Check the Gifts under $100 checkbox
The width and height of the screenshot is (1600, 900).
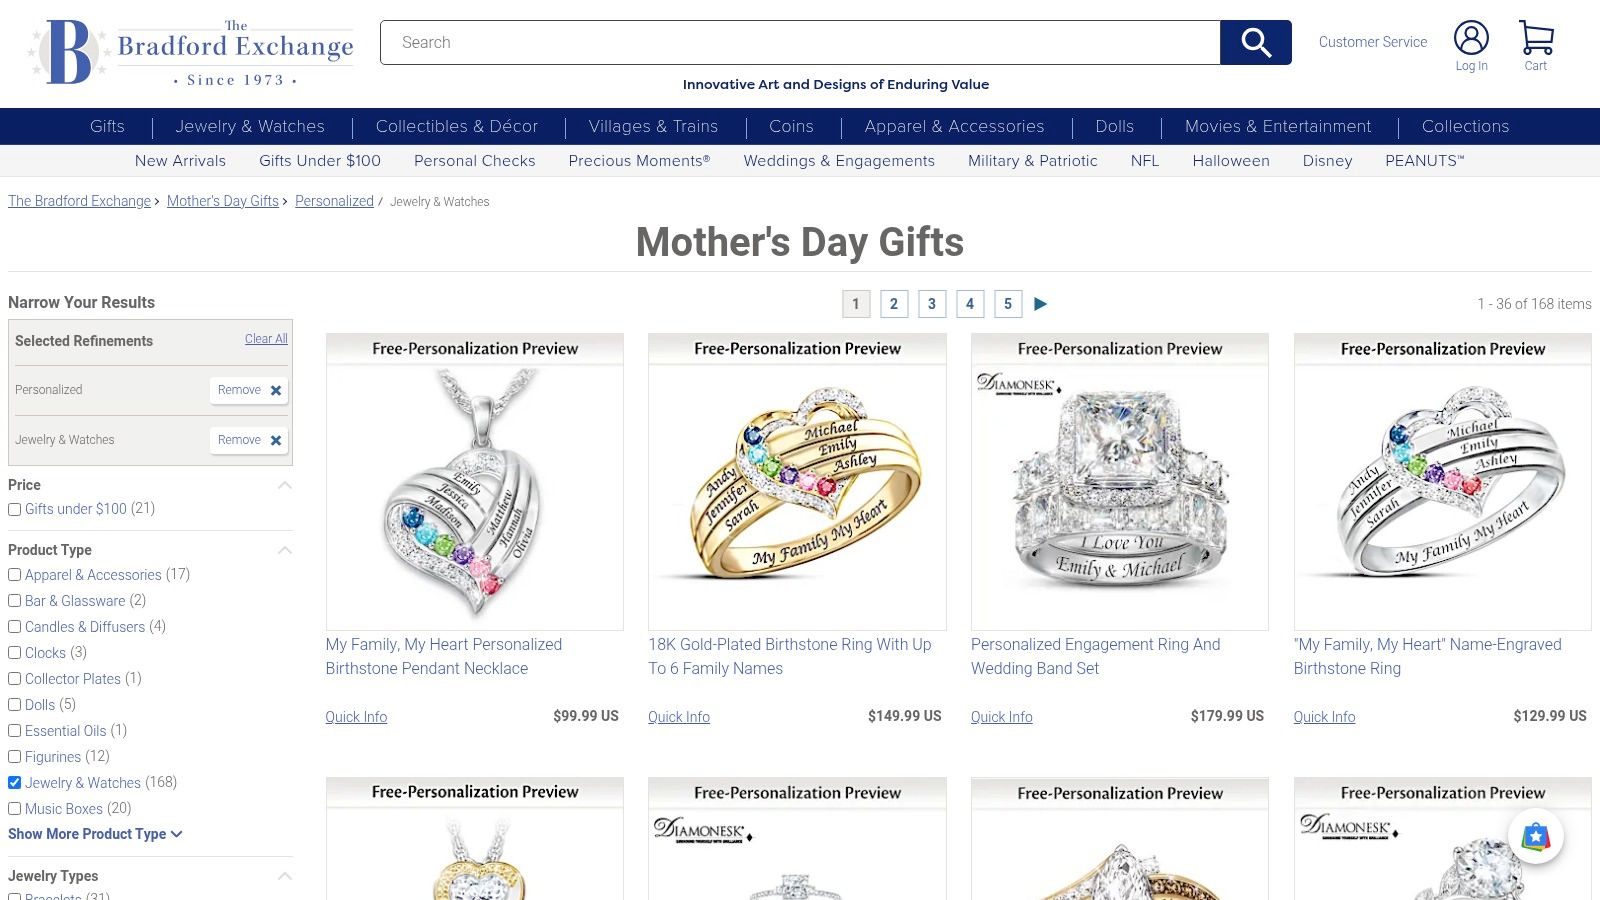tap(15, 509)
